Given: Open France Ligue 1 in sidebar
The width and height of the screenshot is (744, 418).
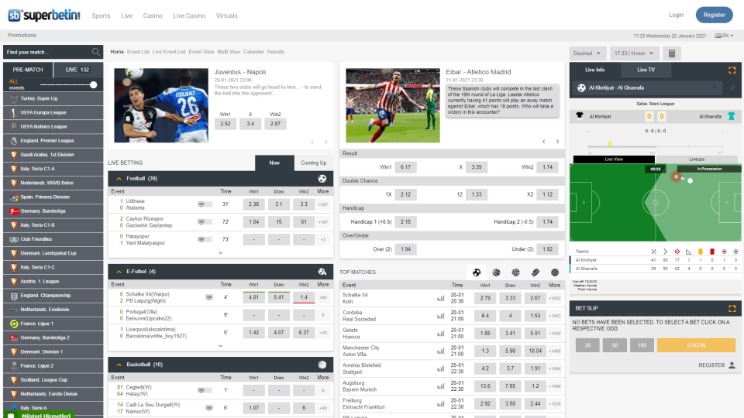Looking at the screenshot, I should click(x=53, y=324).
